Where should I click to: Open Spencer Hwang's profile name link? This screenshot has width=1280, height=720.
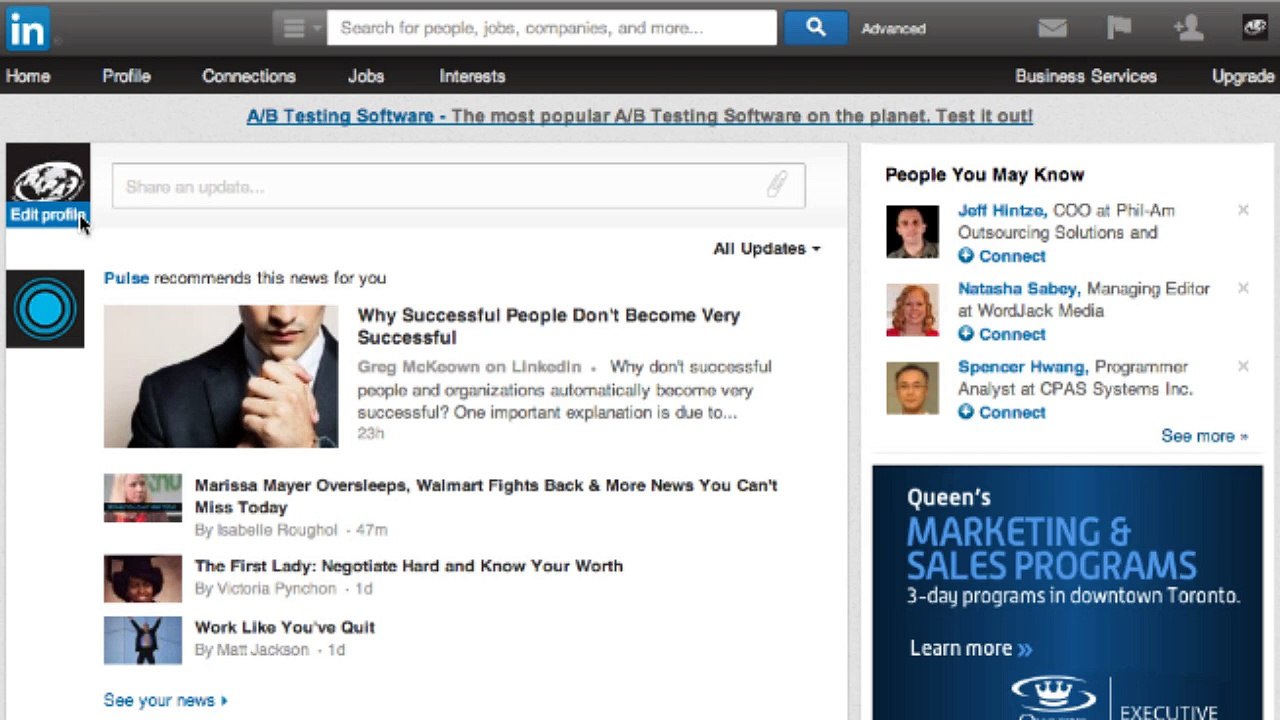point(1023,366)
